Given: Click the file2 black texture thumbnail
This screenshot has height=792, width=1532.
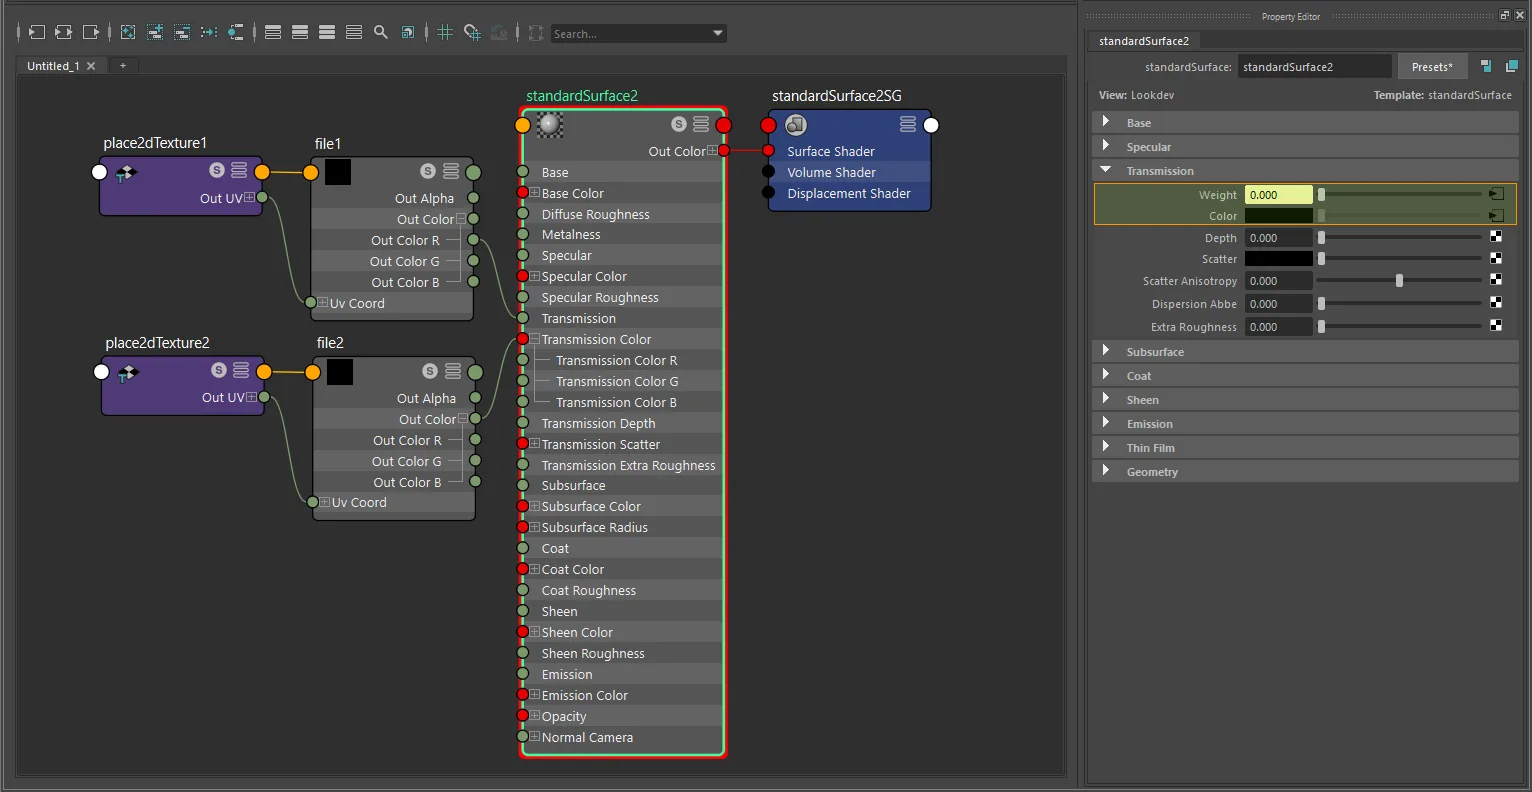Looking at the screenshot, I should 340,372.
